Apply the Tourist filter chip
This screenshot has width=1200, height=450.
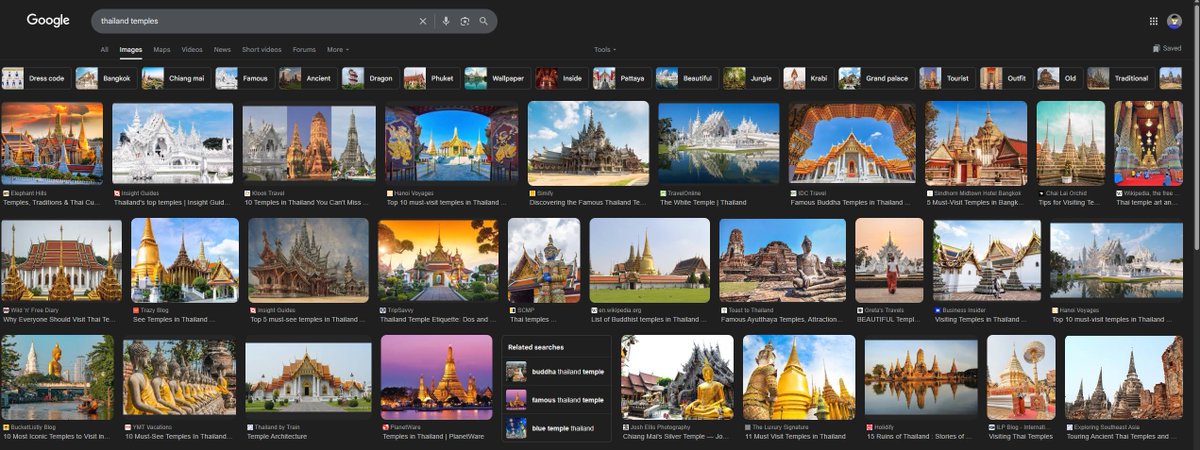[947, 78]
